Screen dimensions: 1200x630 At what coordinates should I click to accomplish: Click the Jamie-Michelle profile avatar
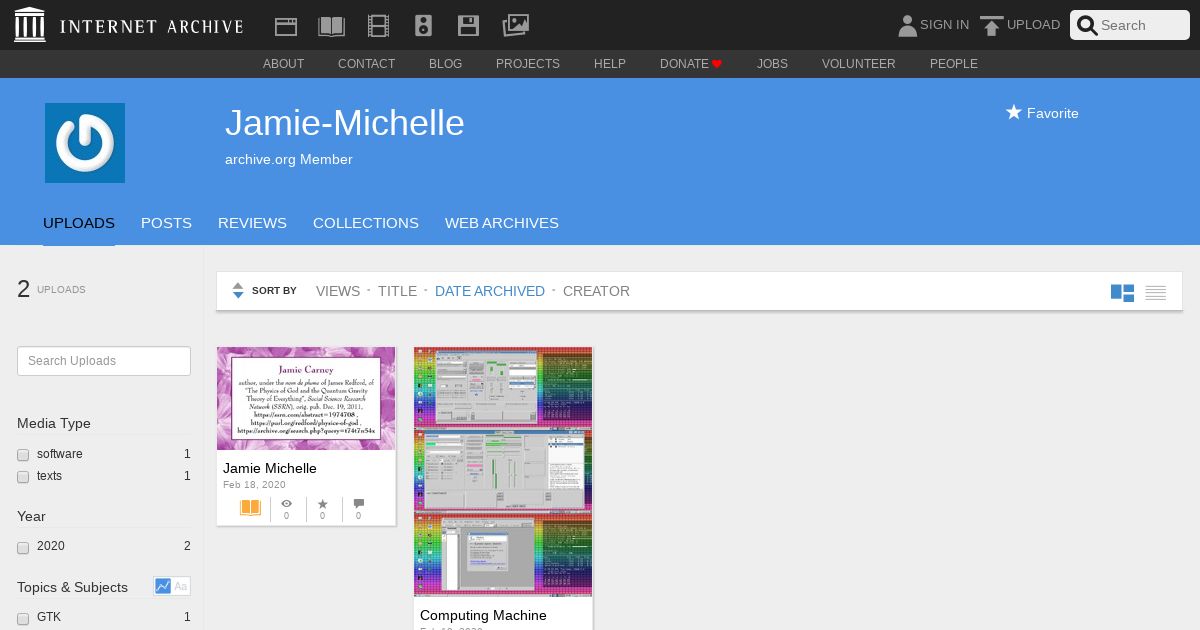click(x=85, y=143)
